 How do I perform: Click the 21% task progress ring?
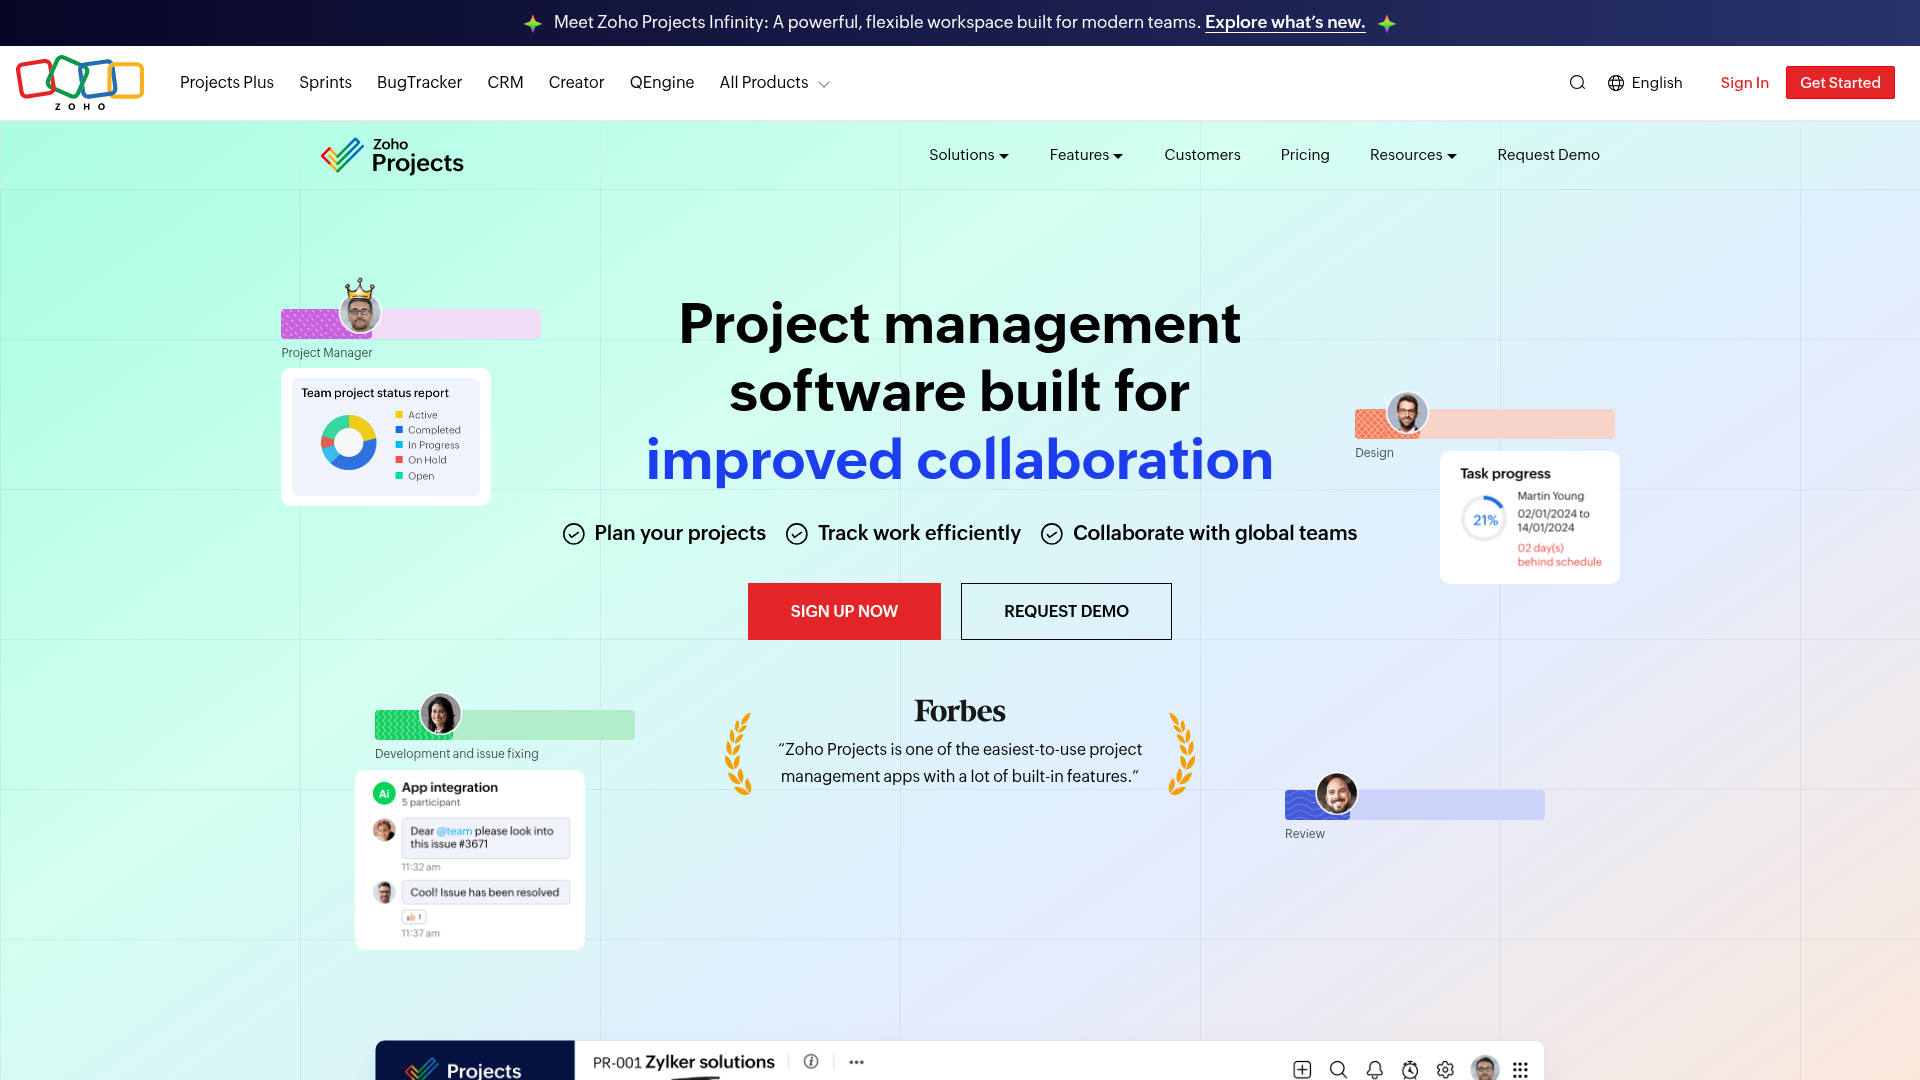click(1484, 518)
